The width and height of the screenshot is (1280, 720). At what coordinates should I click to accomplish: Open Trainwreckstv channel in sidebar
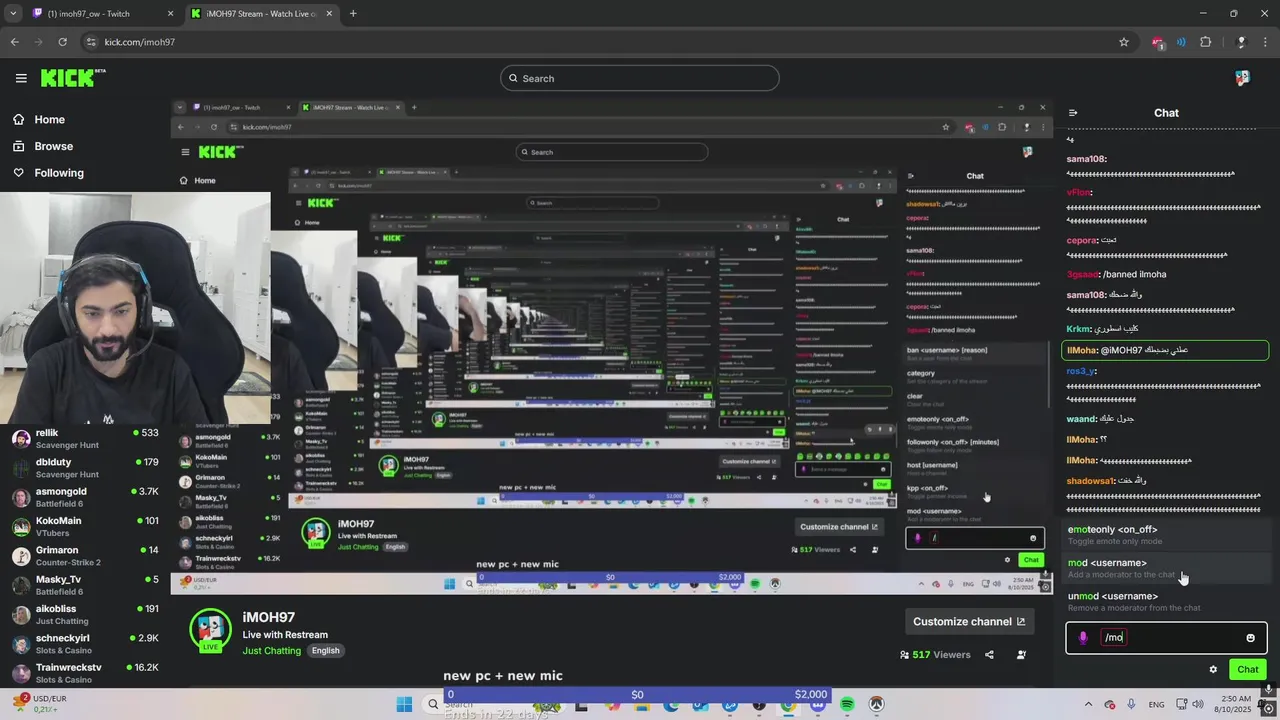click(x=84, y=672)
